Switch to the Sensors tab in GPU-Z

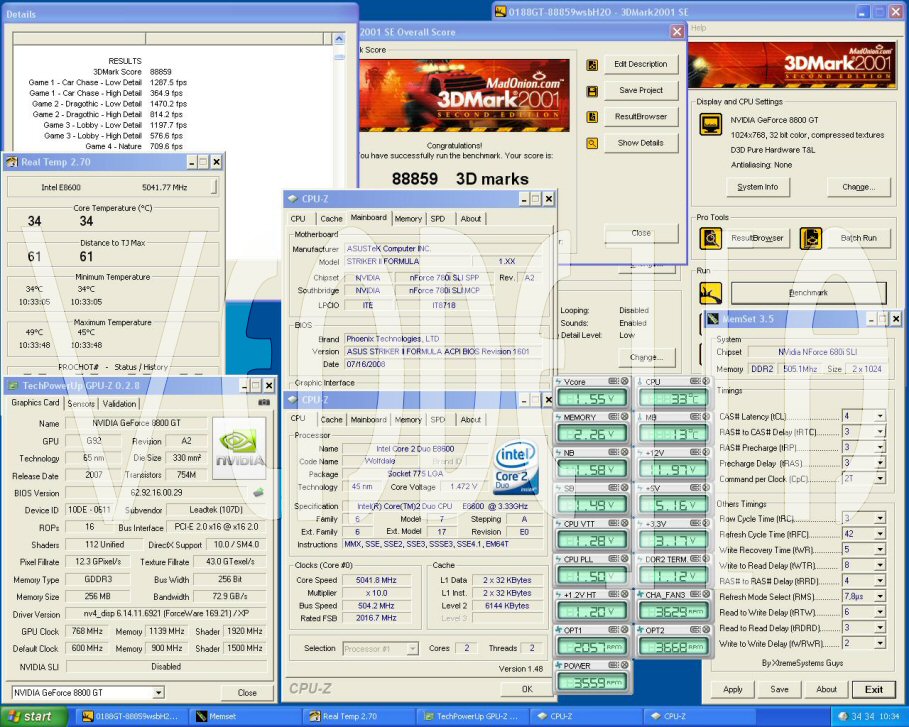point(81,404)
